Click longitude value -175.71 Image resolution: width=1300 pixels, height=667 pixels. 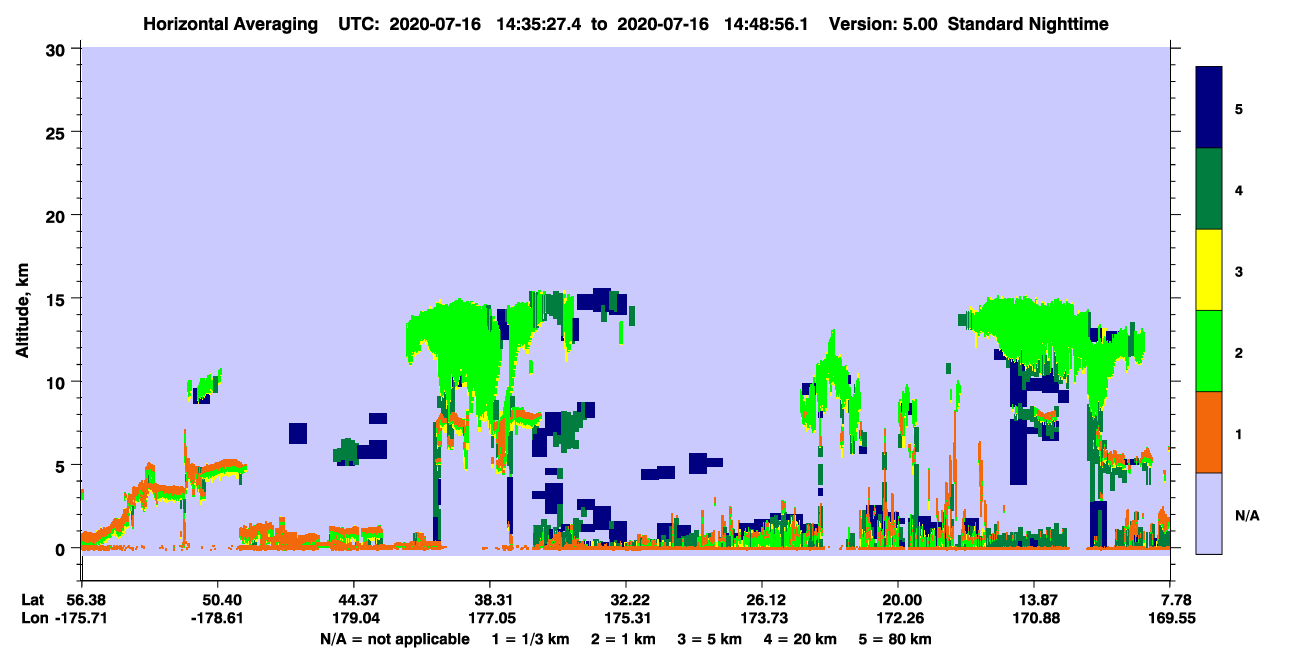pos(82,619)
